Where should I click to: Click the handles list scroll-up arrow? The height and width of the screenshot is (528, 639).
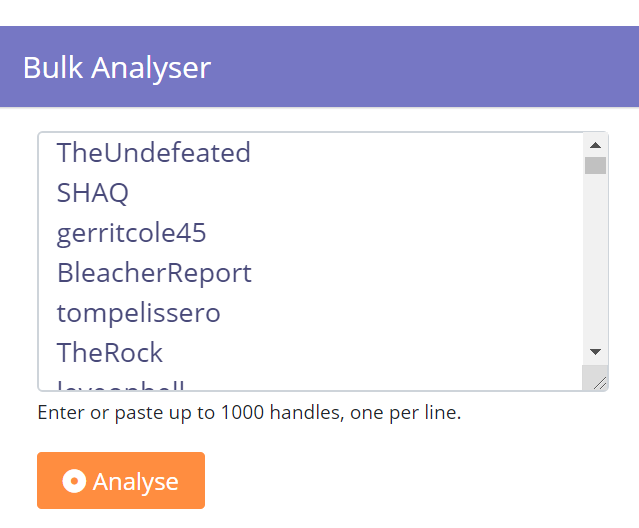pyautogui.click(x=595, y=145)
